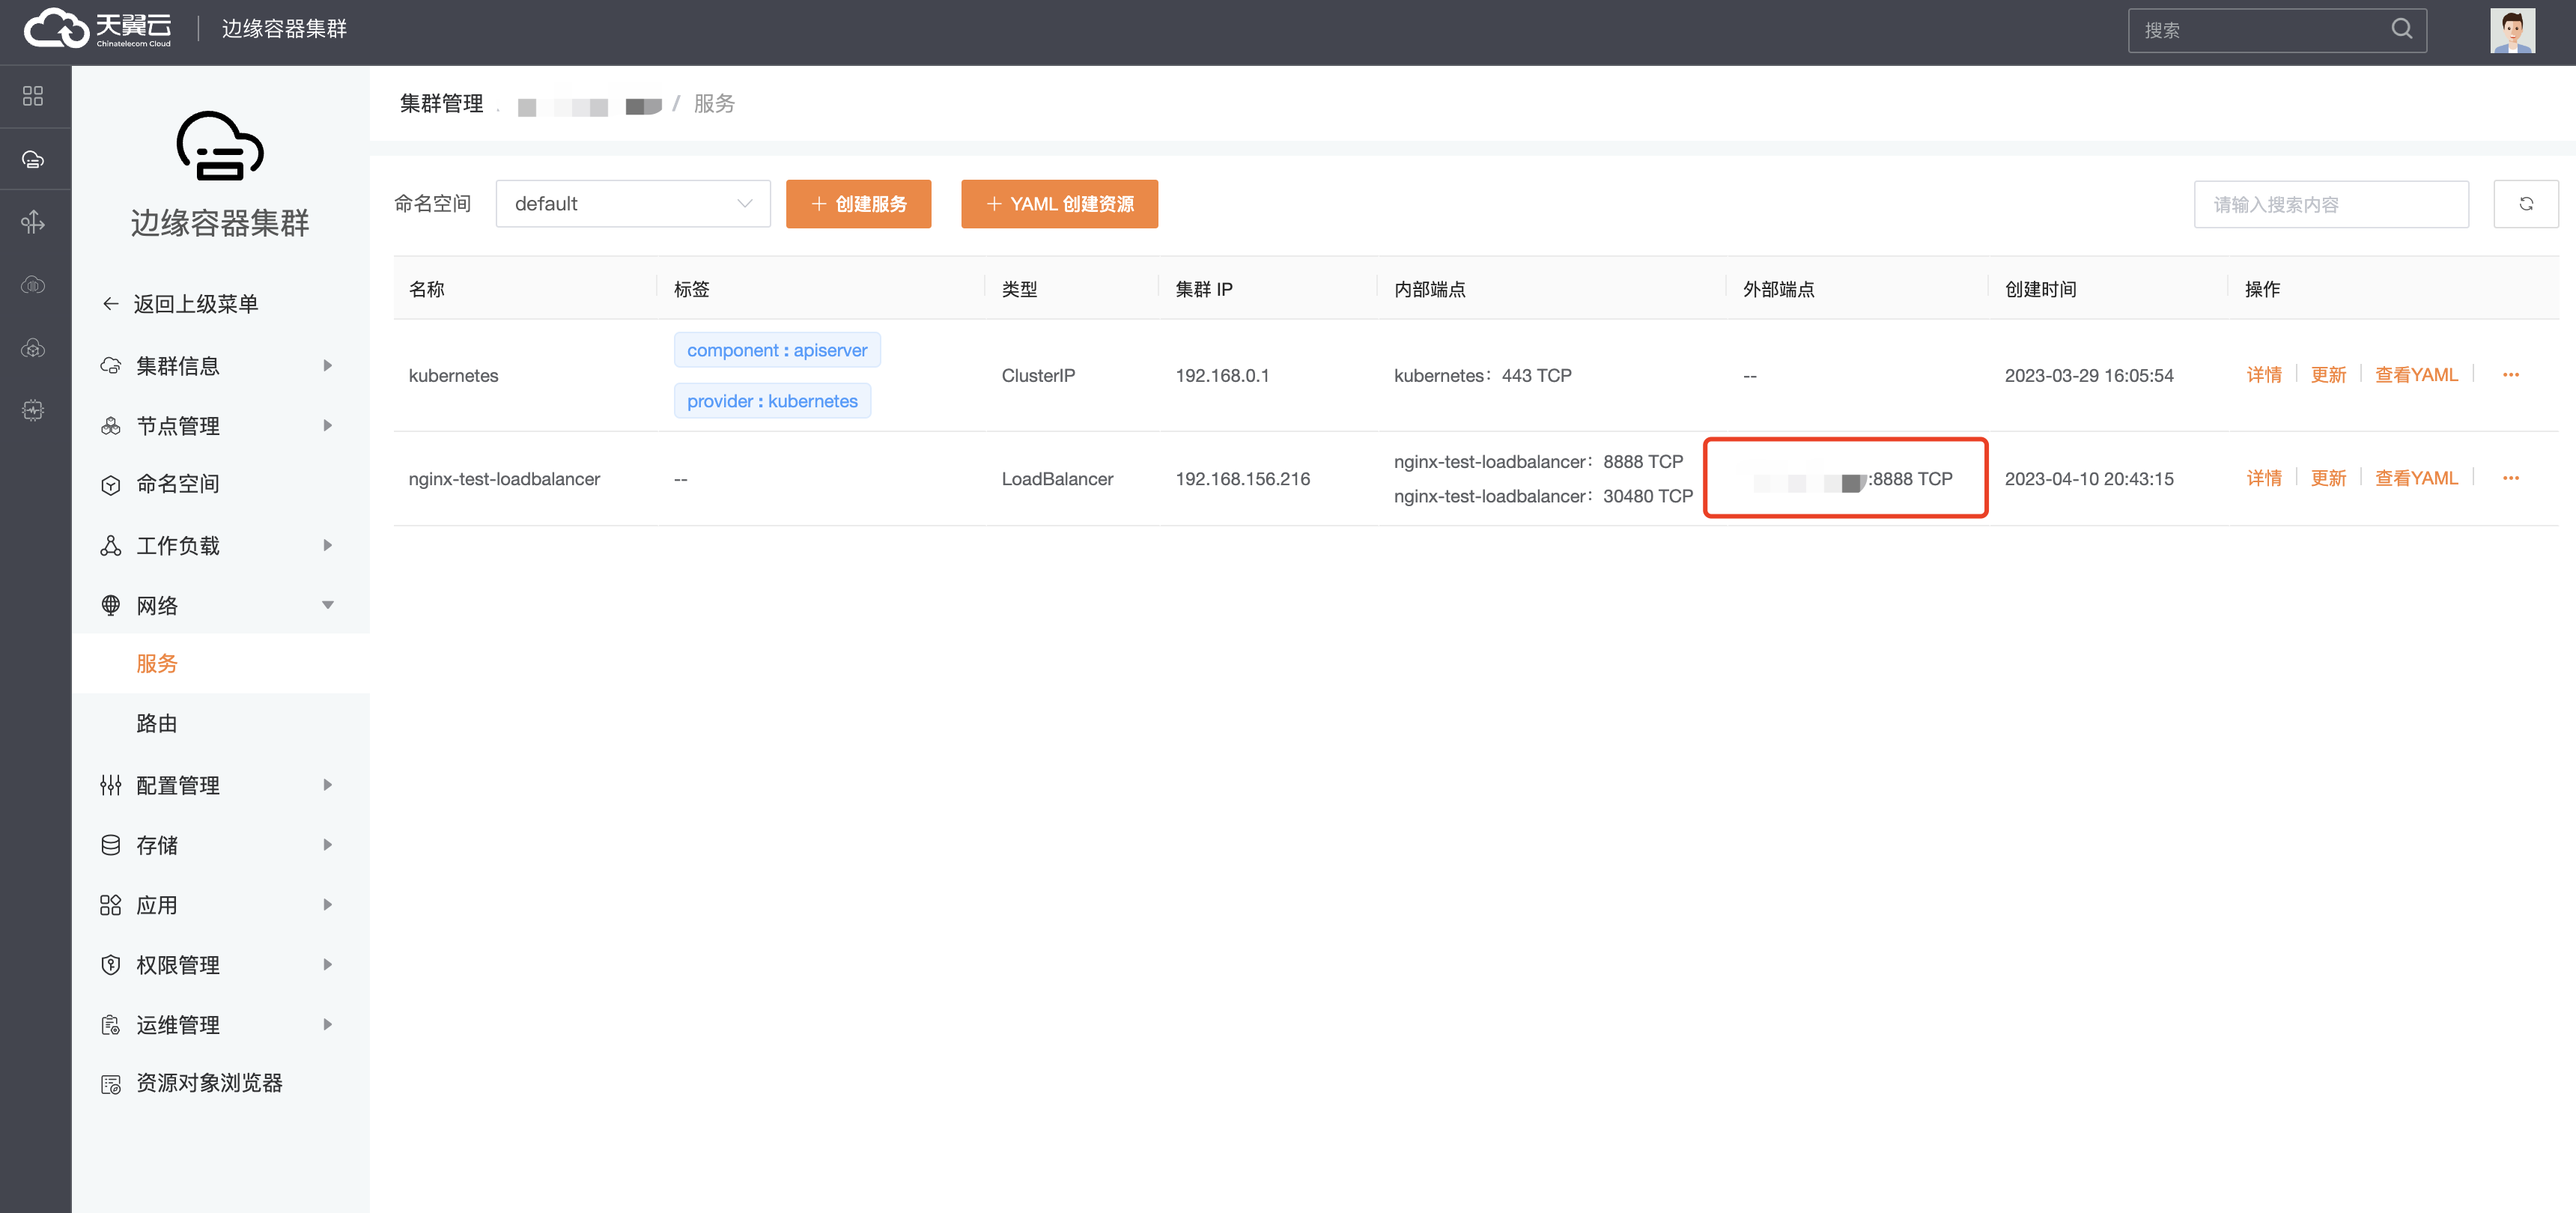Expand 应用 submenu arrow
The width and height of the screenshot is (2576, 1213).
click(327, 905)
